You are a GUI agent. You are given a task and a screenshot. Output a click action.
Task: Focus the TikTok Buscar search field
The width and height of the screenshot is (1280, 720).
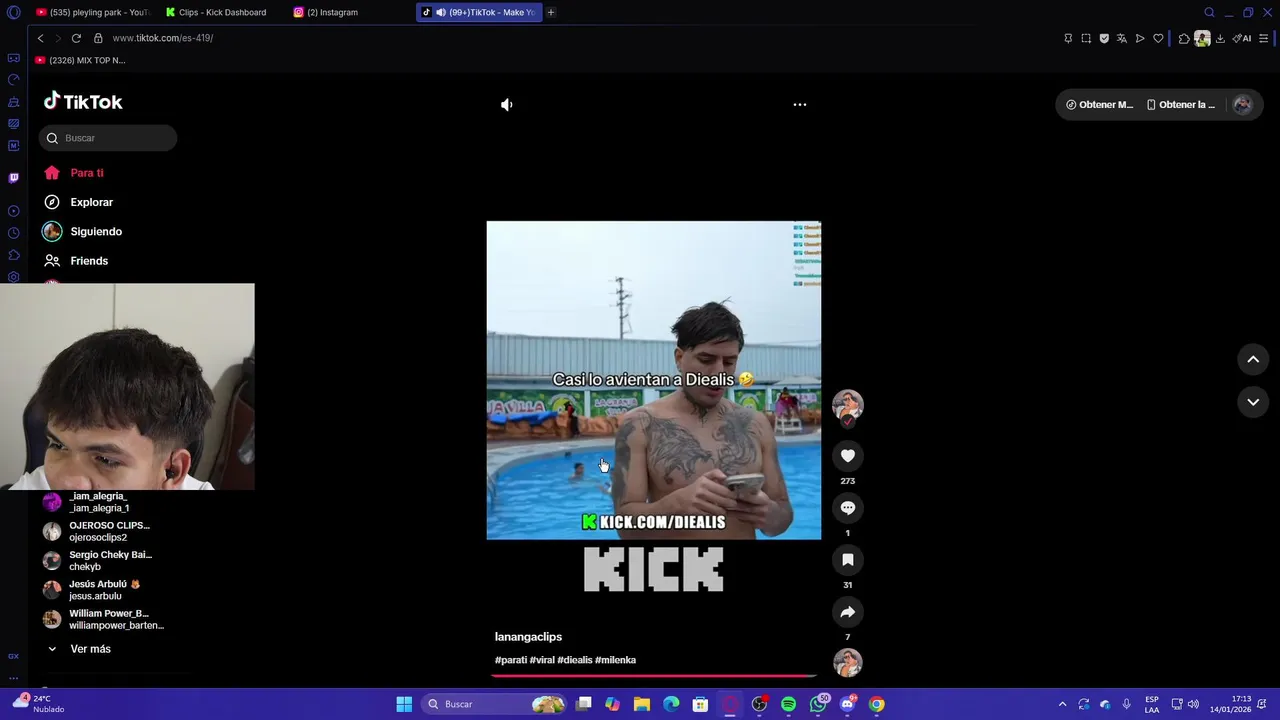point(108,138)
